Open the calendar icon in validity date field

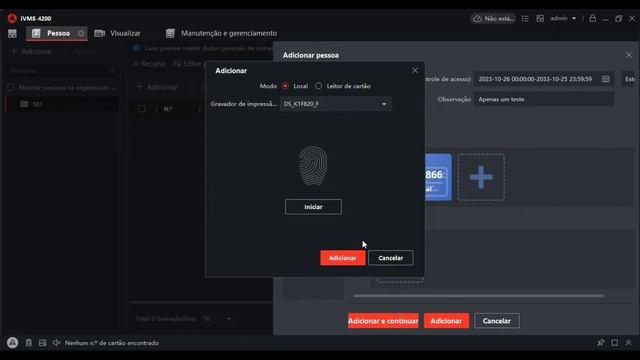click(606, 79)
